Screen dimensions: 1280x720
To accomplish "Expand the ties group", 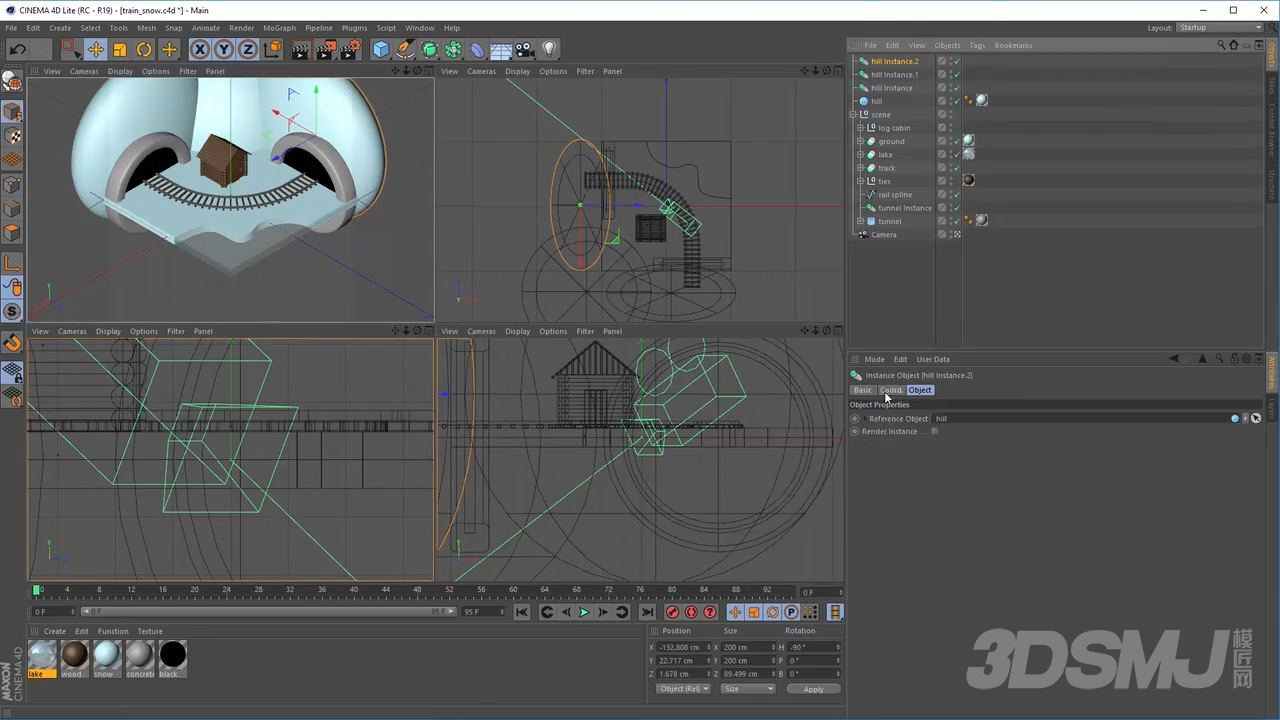I will [x=860, y=181].
